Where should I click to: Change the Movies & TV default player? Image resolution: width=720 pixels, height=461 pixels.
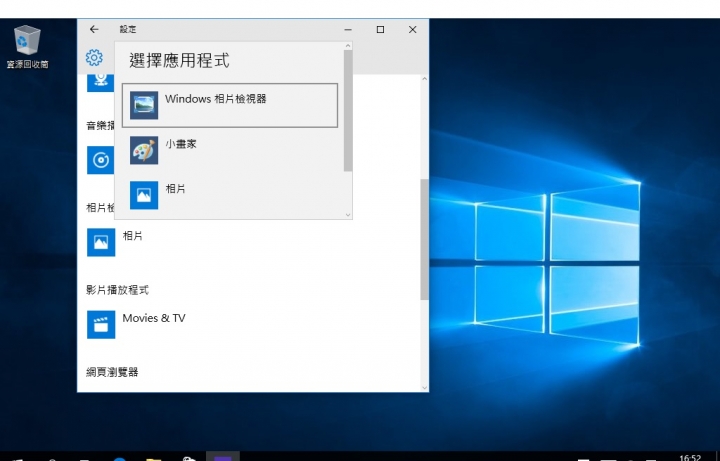(x=136, y=324)
